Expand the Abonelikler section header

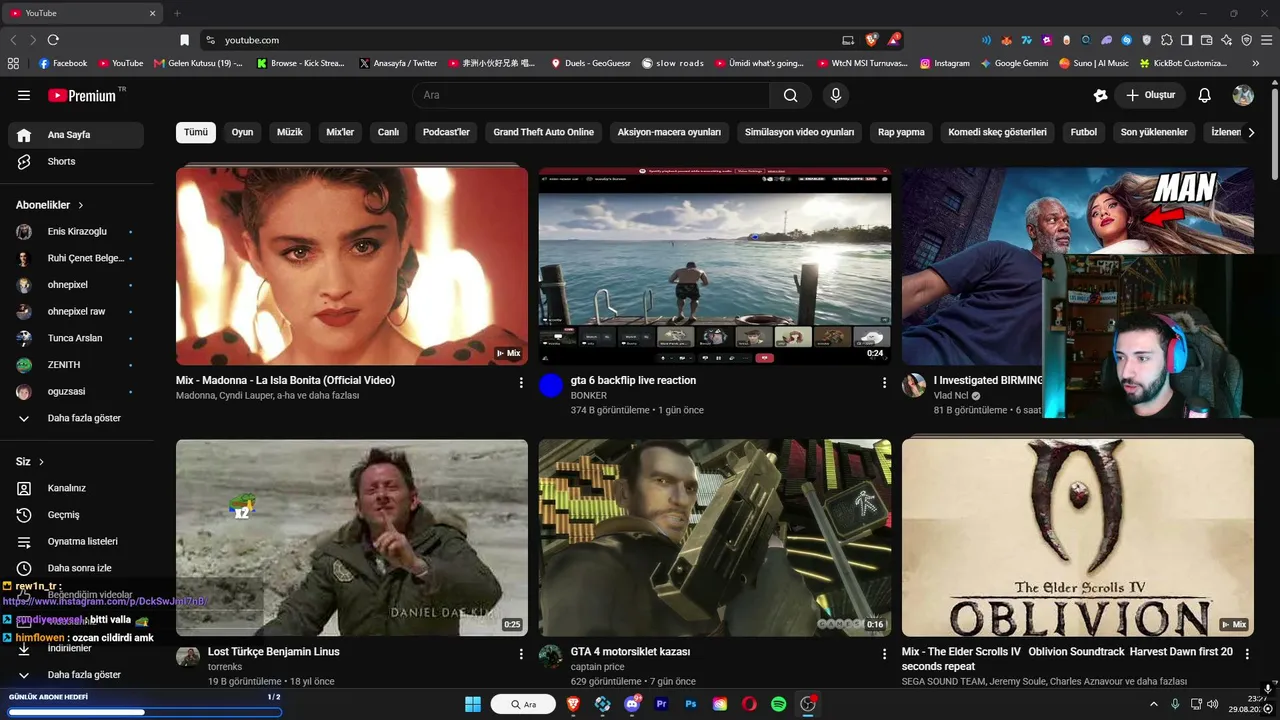(x=50, y=205)
